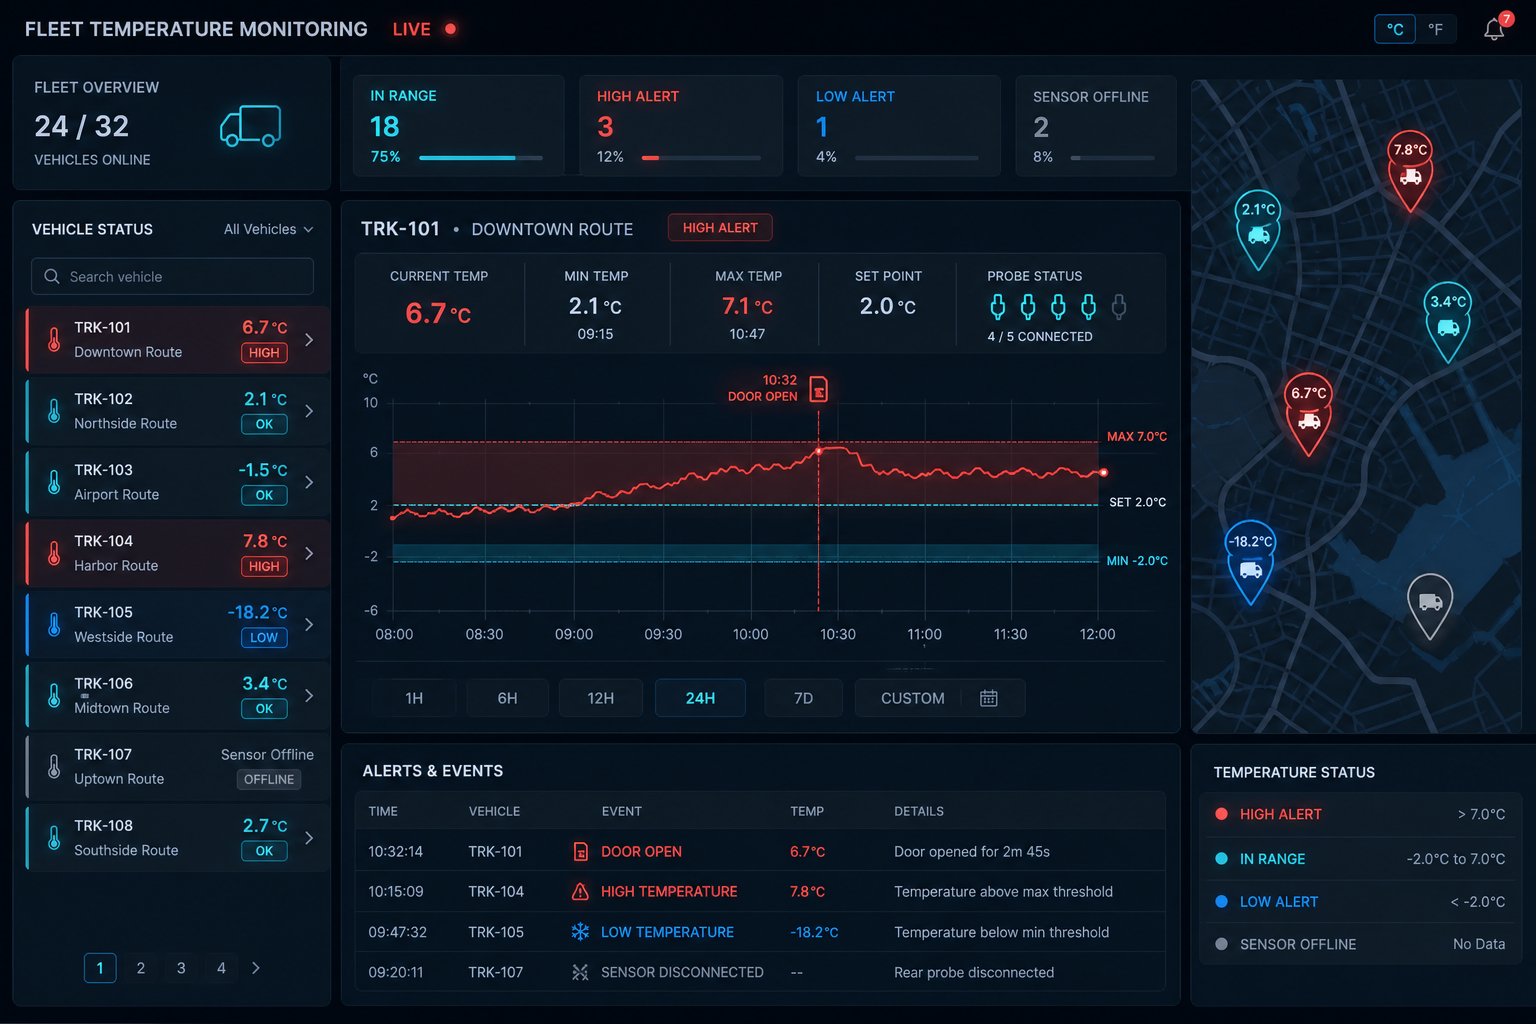
Task: Switch temperature units to °C
Action: (1395, 29)
